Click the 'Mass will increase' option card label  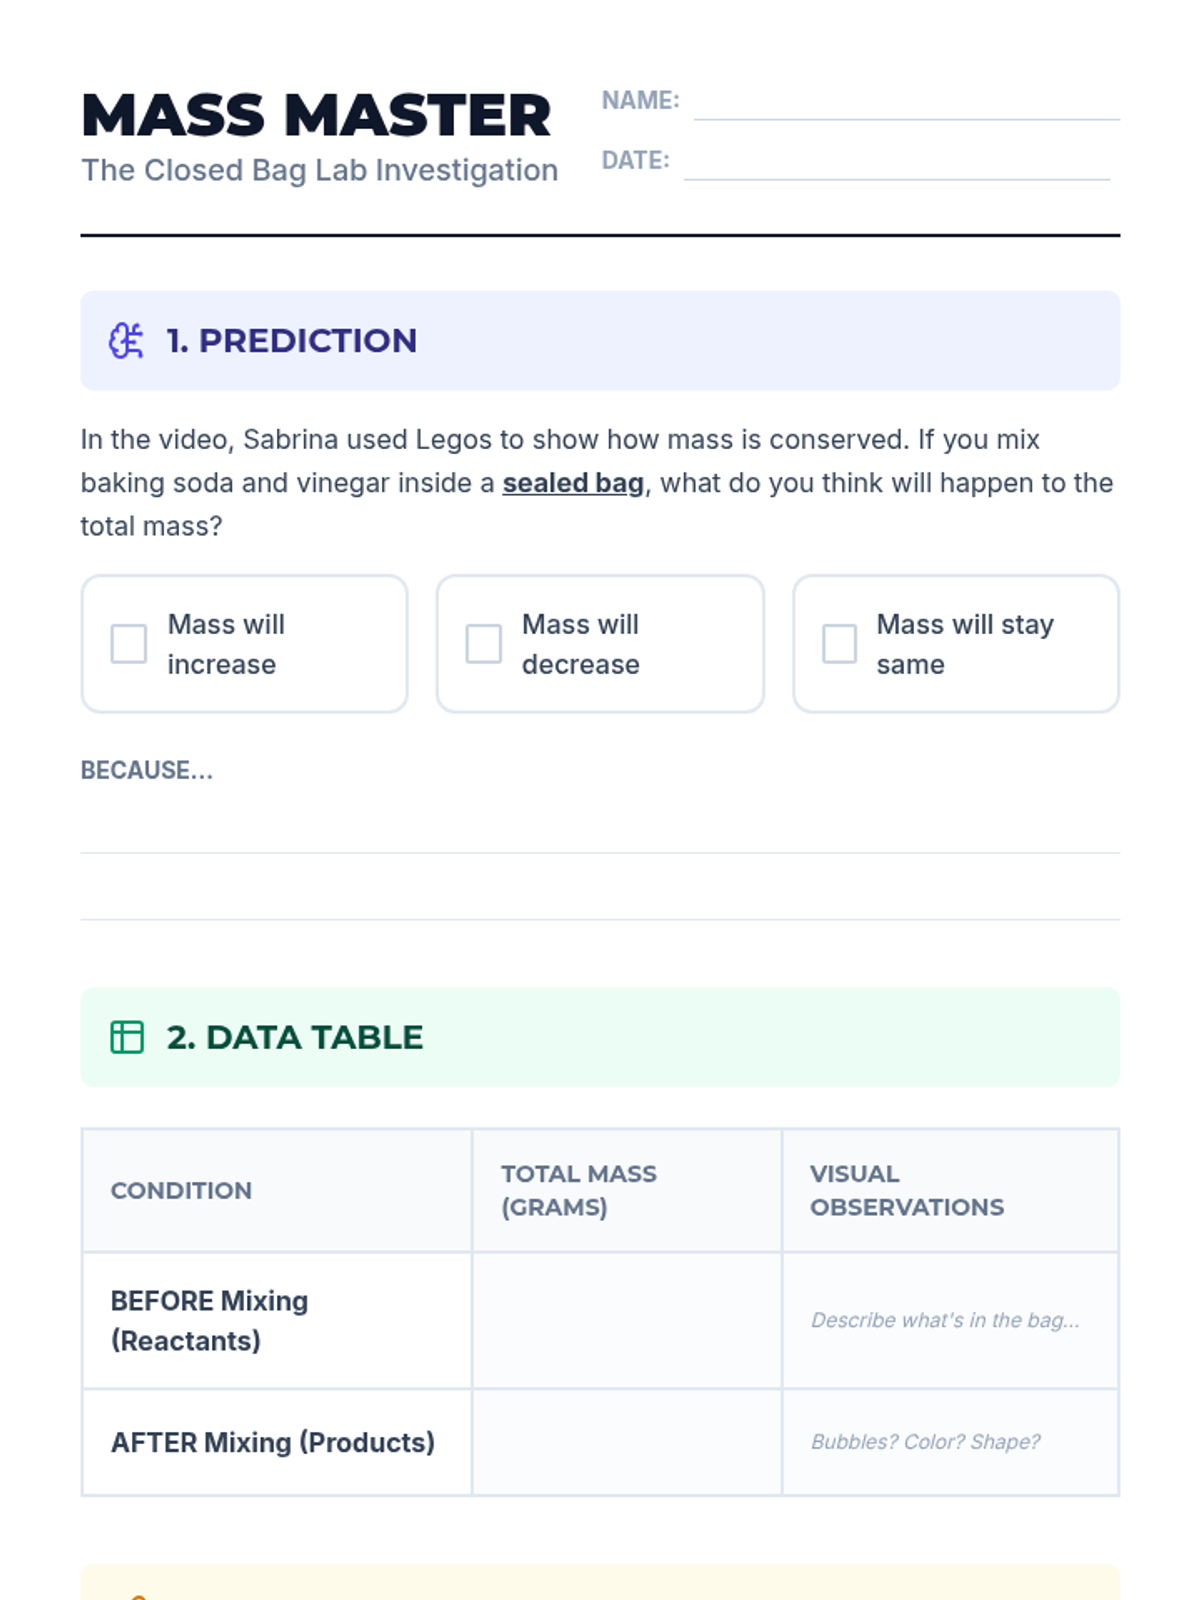pos(226,644)
